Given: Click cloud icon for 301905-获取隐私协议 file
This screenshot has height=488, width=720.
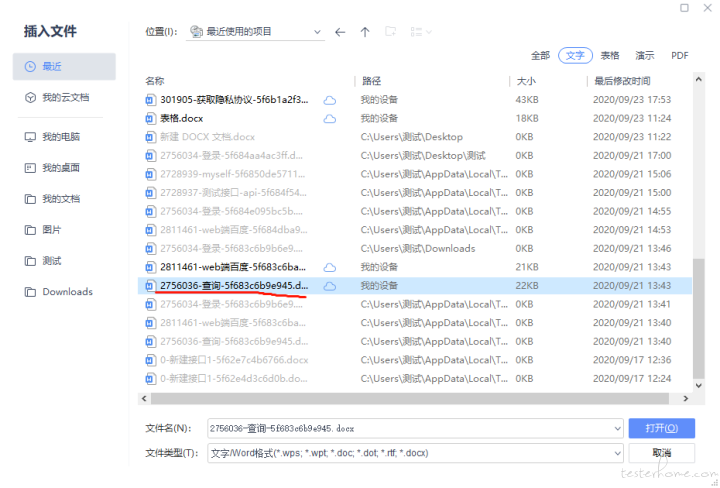Looking at the screenshot, I should click(x=330, y=100).
